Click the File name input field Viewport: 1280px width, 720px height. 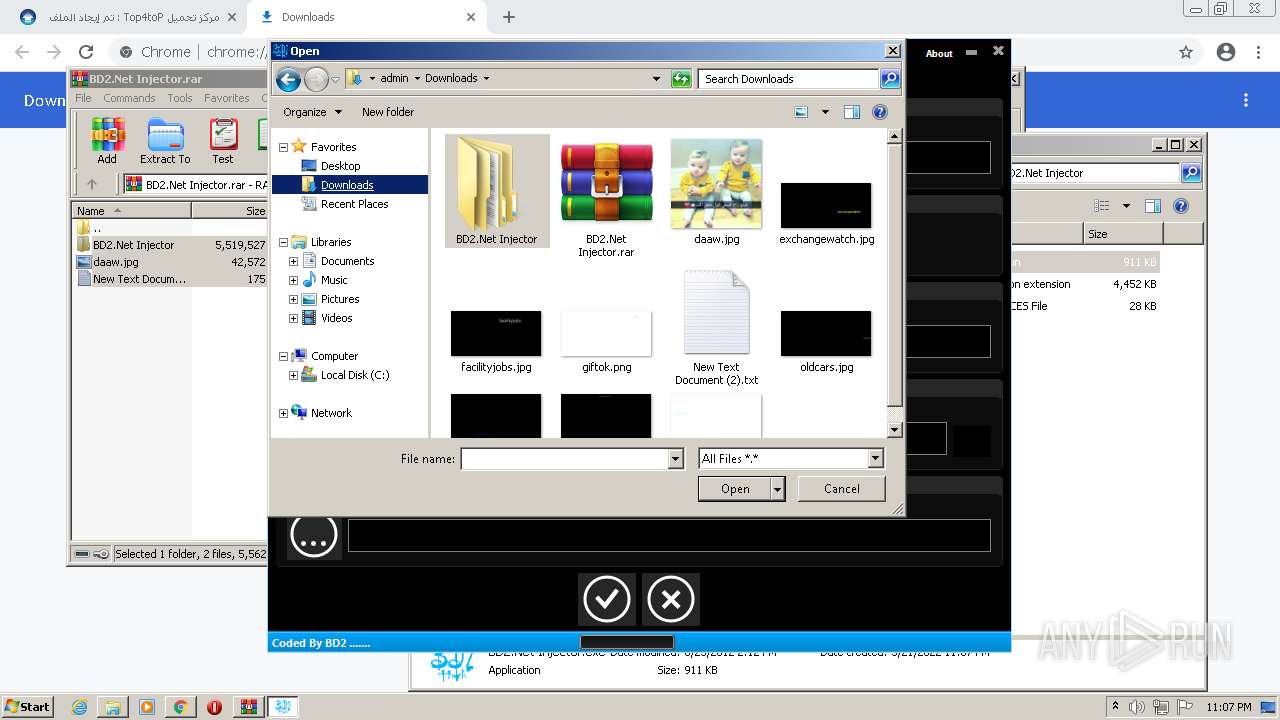(x=565, y=459)
